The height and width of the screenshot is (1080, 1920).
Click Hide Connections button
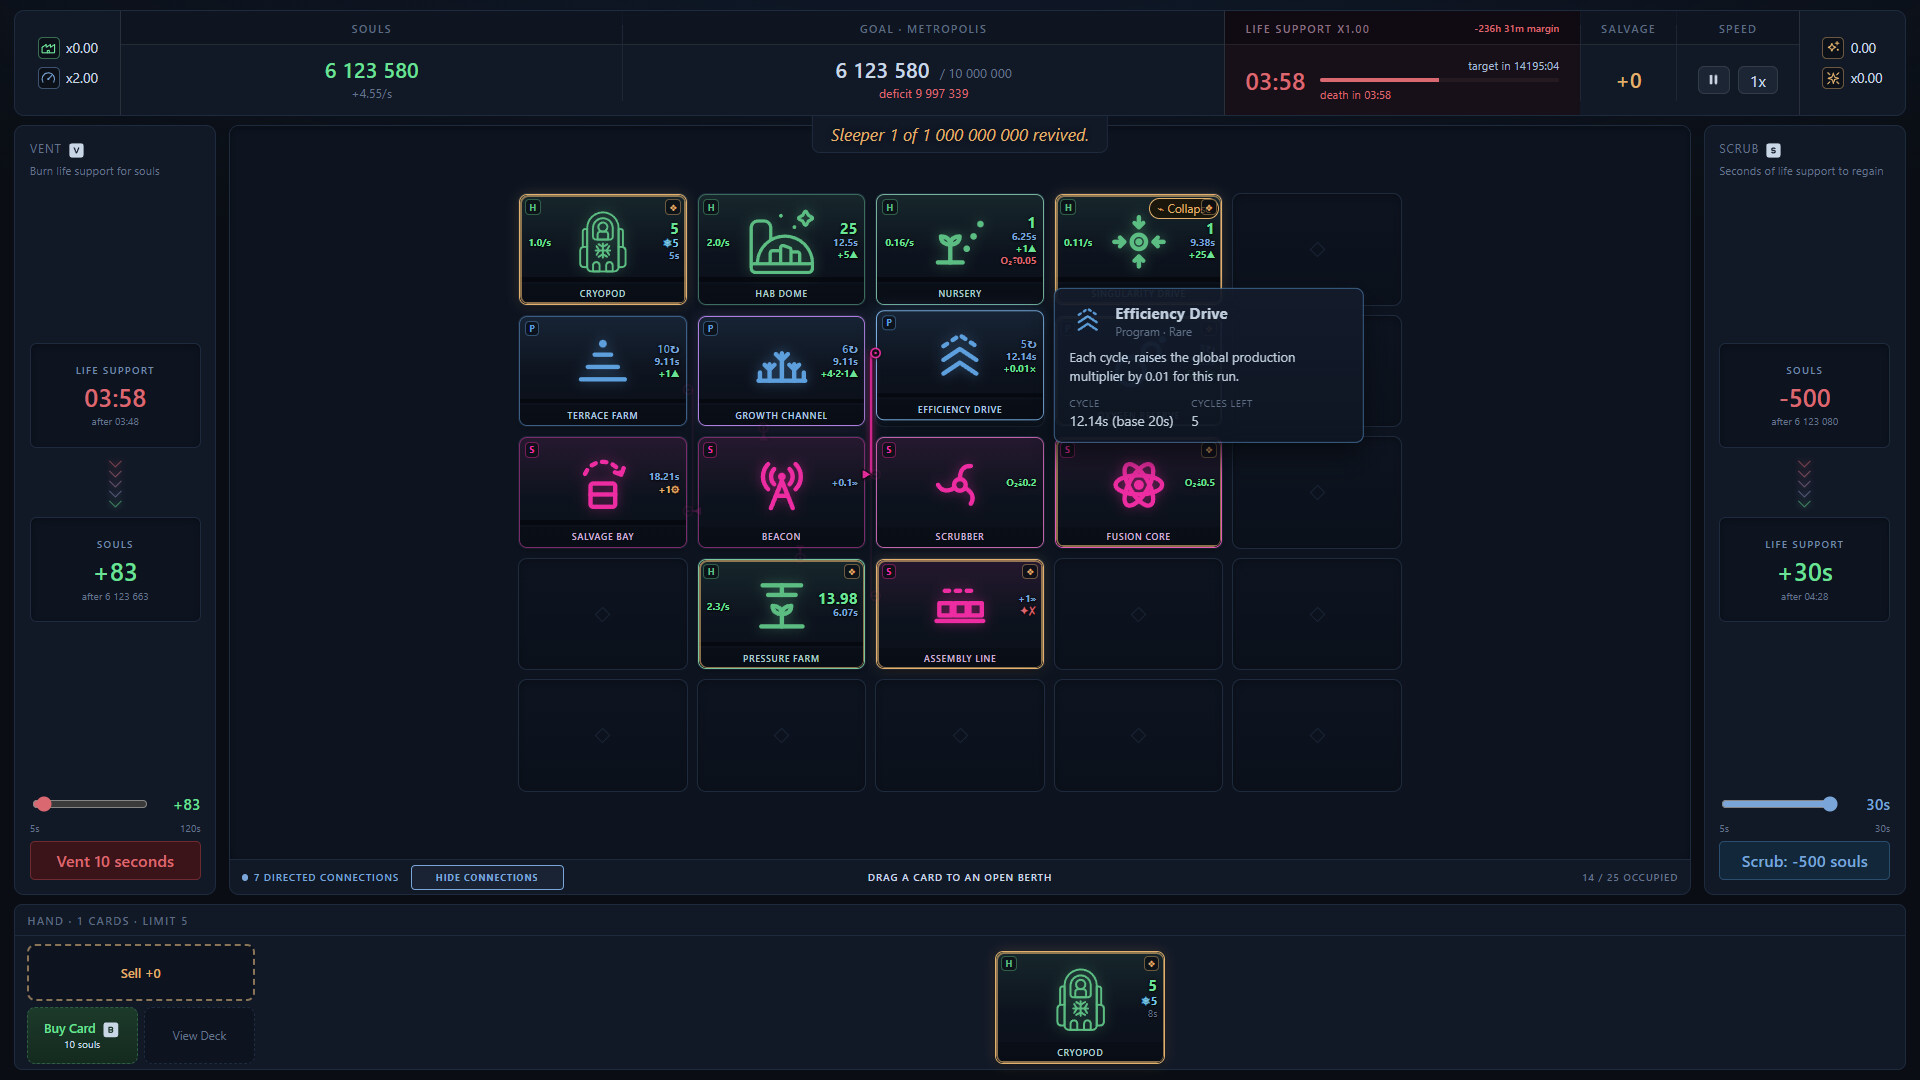[x=487, y=877]
